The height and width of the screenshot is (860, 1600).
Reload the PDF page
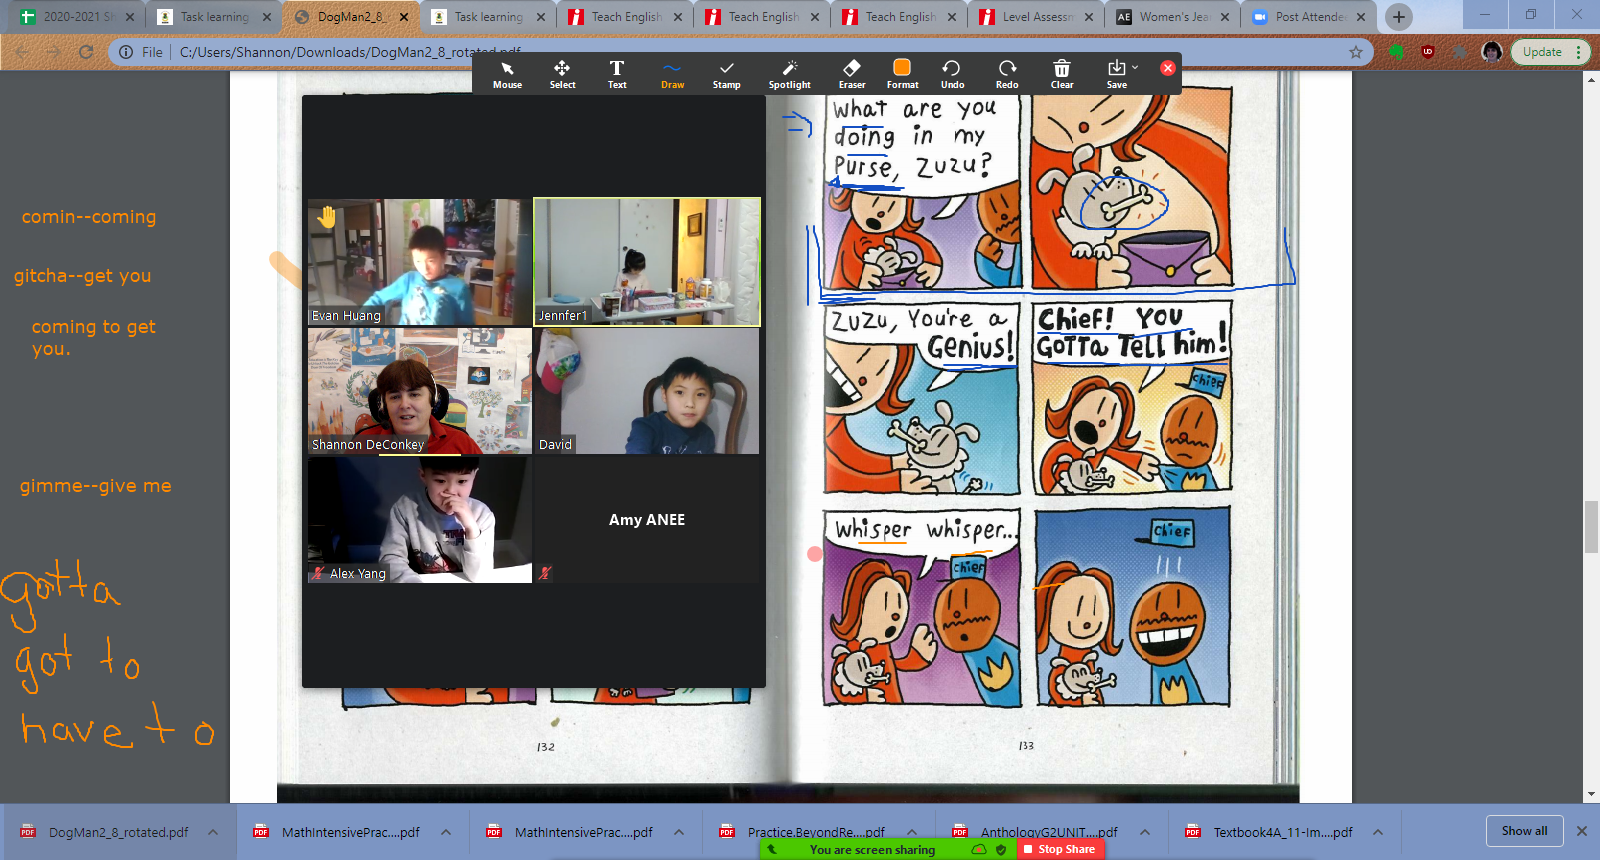[x=86, y=52]
